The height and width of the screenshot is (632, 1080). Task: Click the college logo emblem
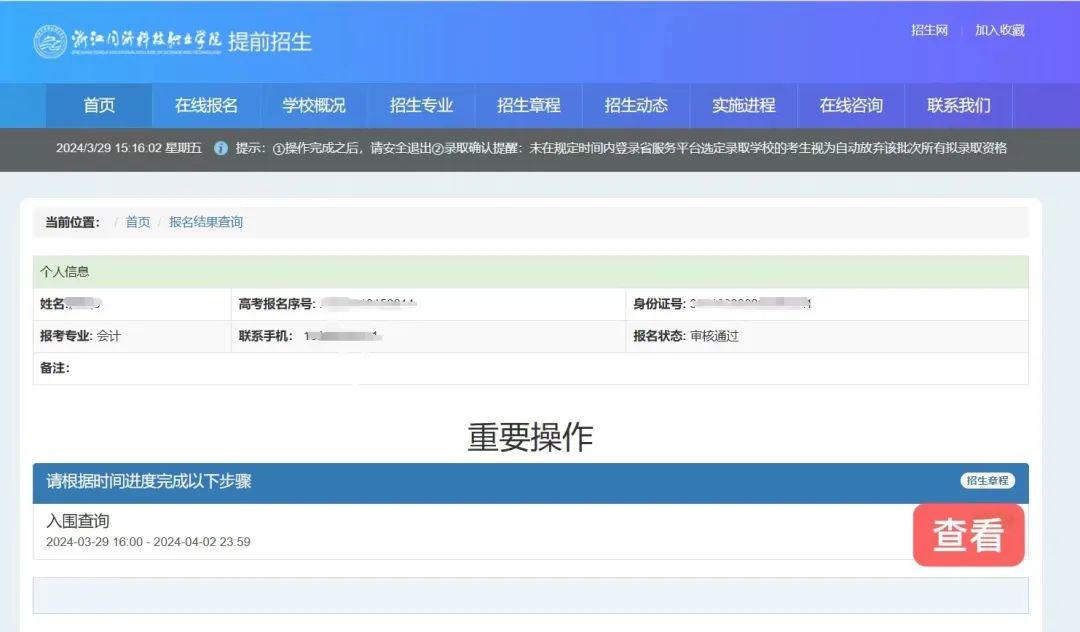tap(50, 41)
